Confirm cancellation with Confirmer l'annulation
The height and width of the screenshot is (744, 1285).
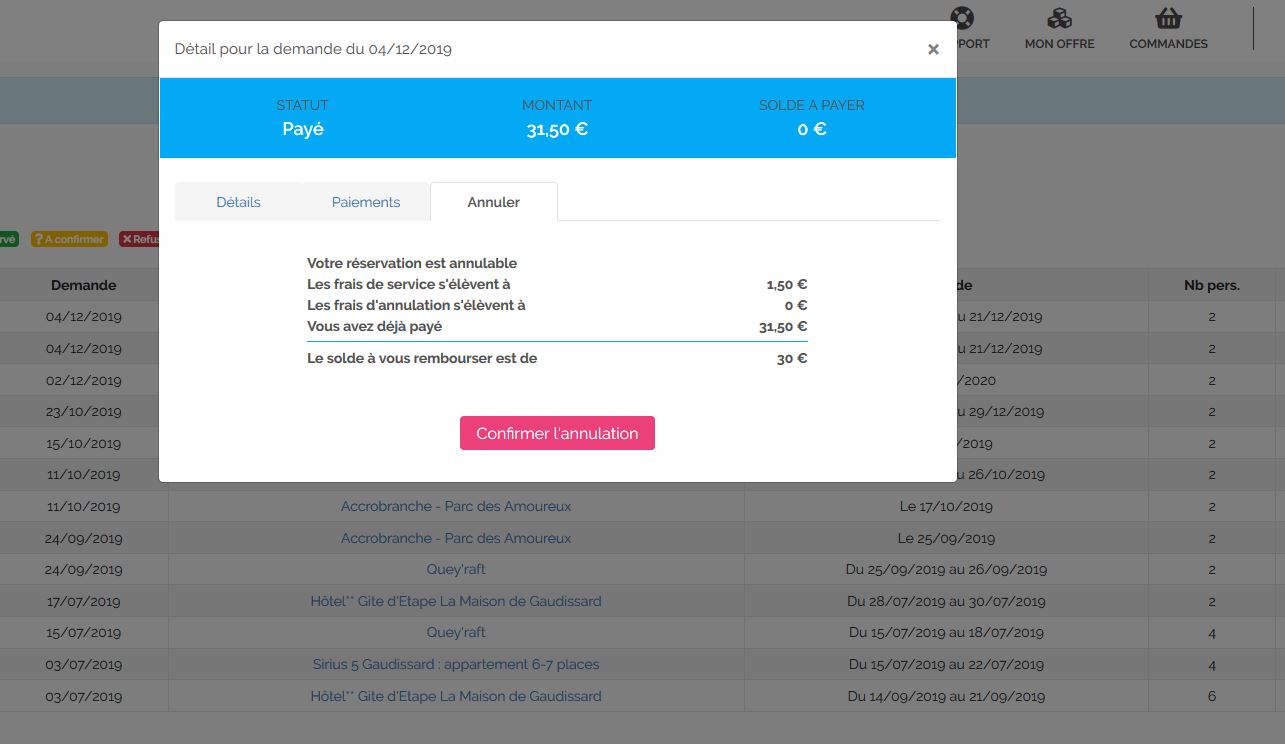click(x=557, y=433)
